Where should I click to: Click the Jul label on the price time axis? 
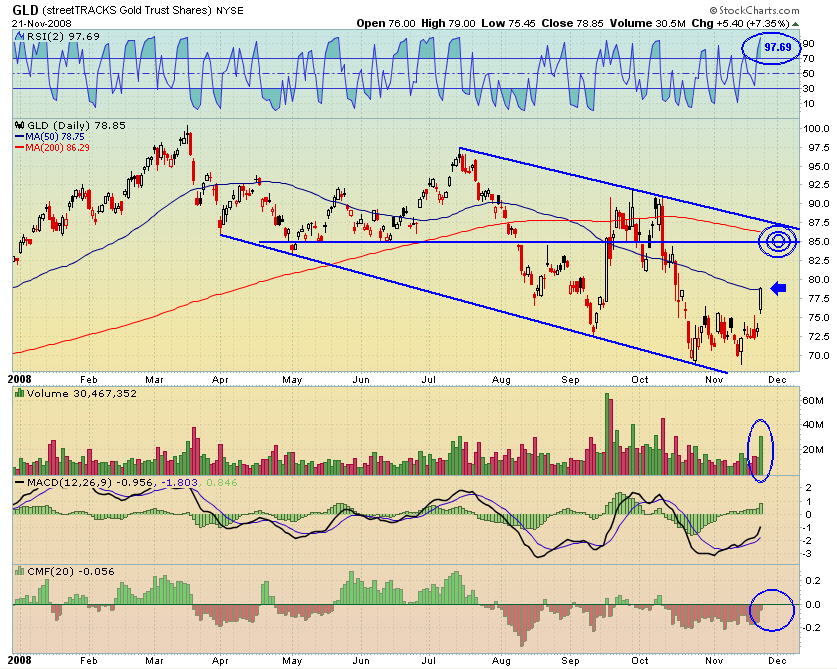[x=429, y=380]
